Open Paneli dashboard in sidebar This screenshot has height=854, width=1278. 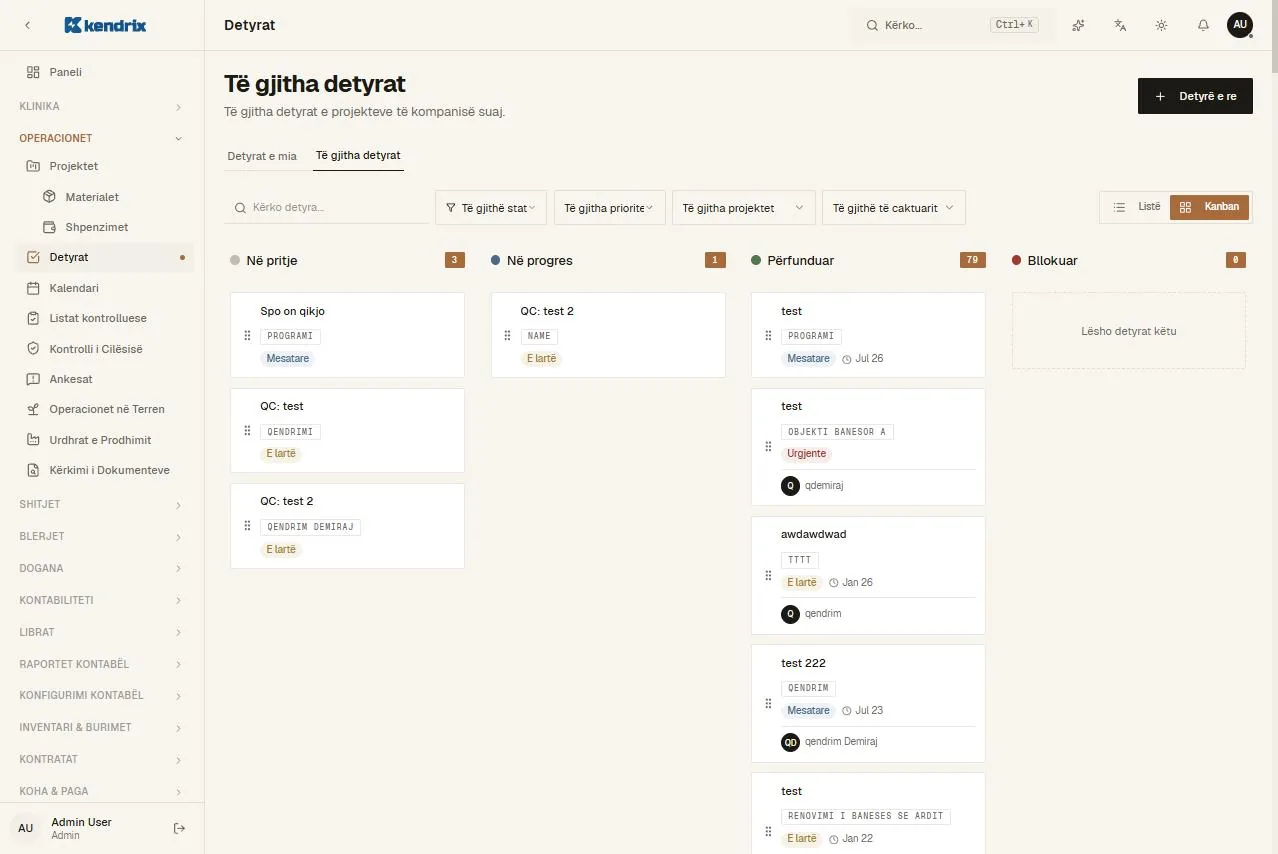pos(102,72)
